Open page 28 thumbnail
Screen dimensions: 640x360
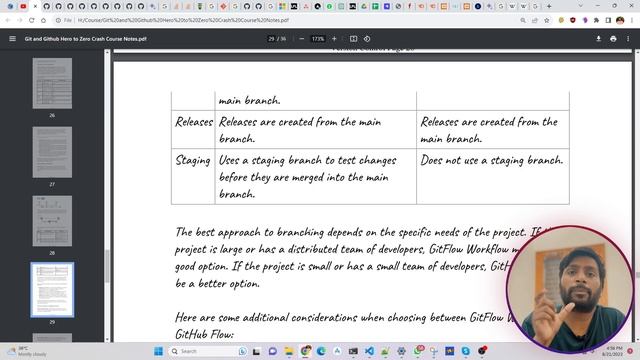click(x=52, y=221)
